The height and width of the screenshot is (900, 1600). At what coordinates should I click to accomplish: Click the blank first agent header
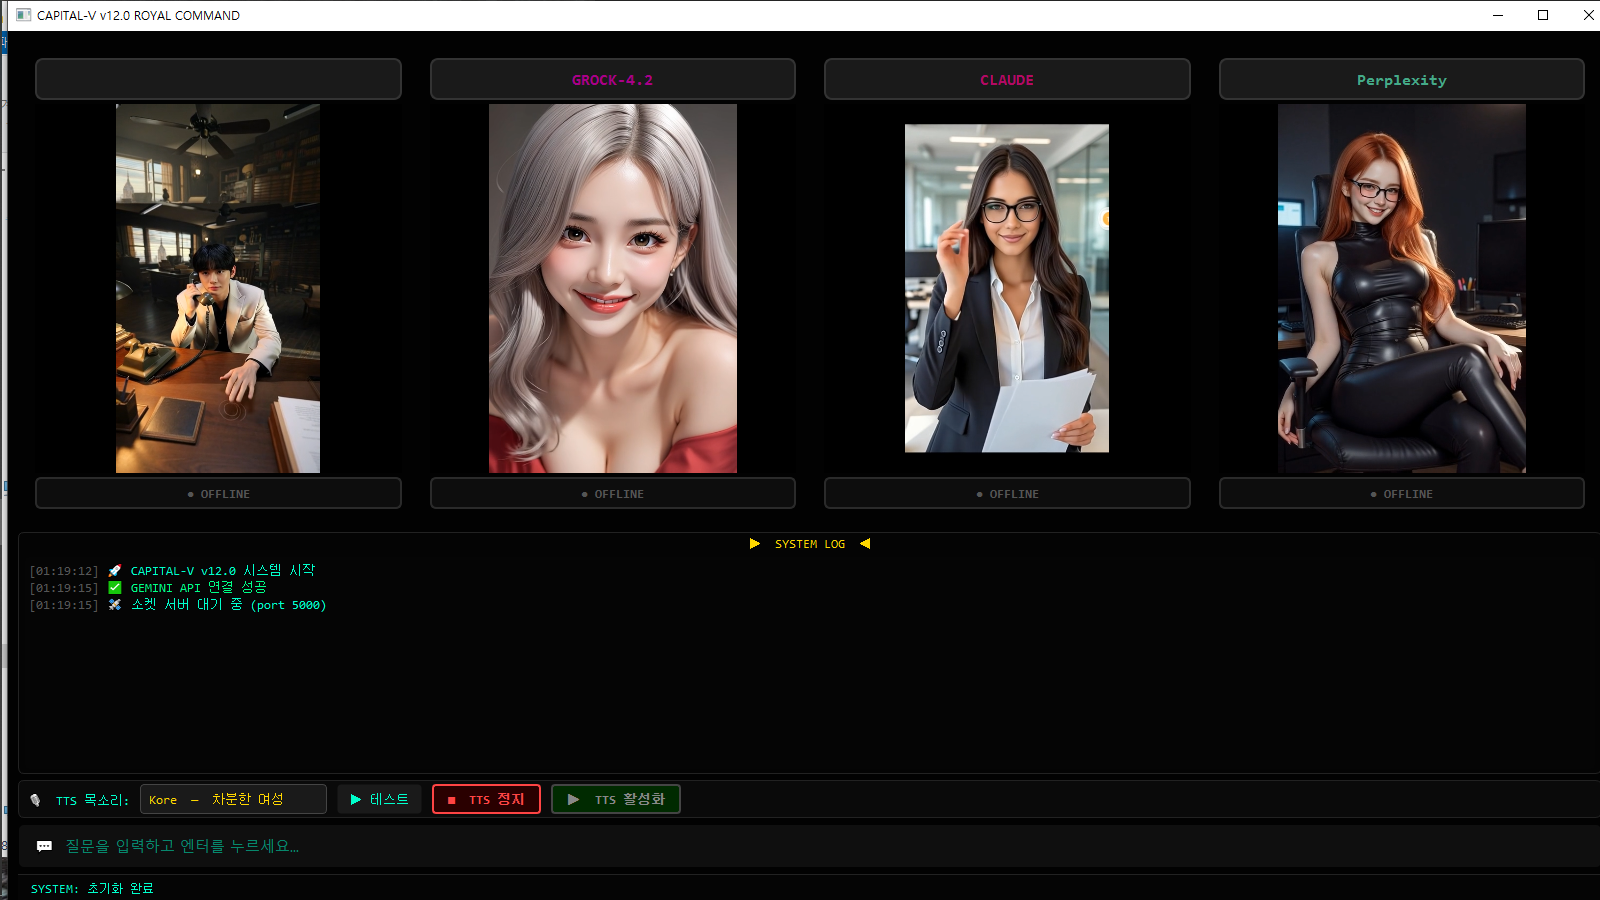point(218,80)
